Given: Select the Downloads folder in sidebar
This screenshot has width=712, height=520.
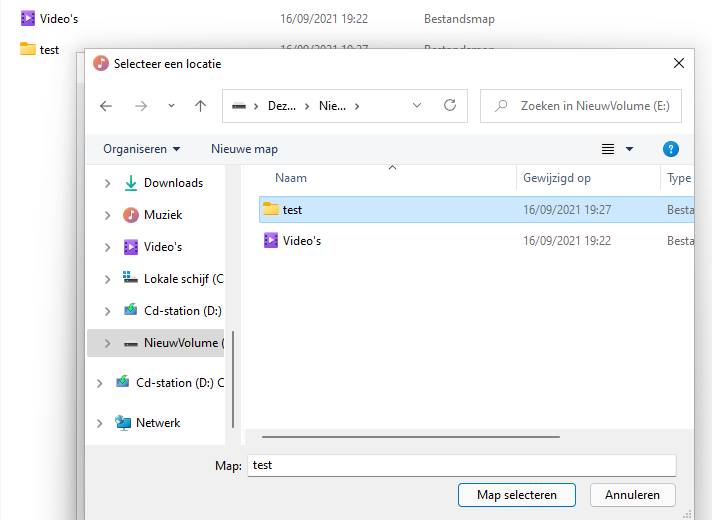Looking at the screenshot, I should tap(173, 183).
